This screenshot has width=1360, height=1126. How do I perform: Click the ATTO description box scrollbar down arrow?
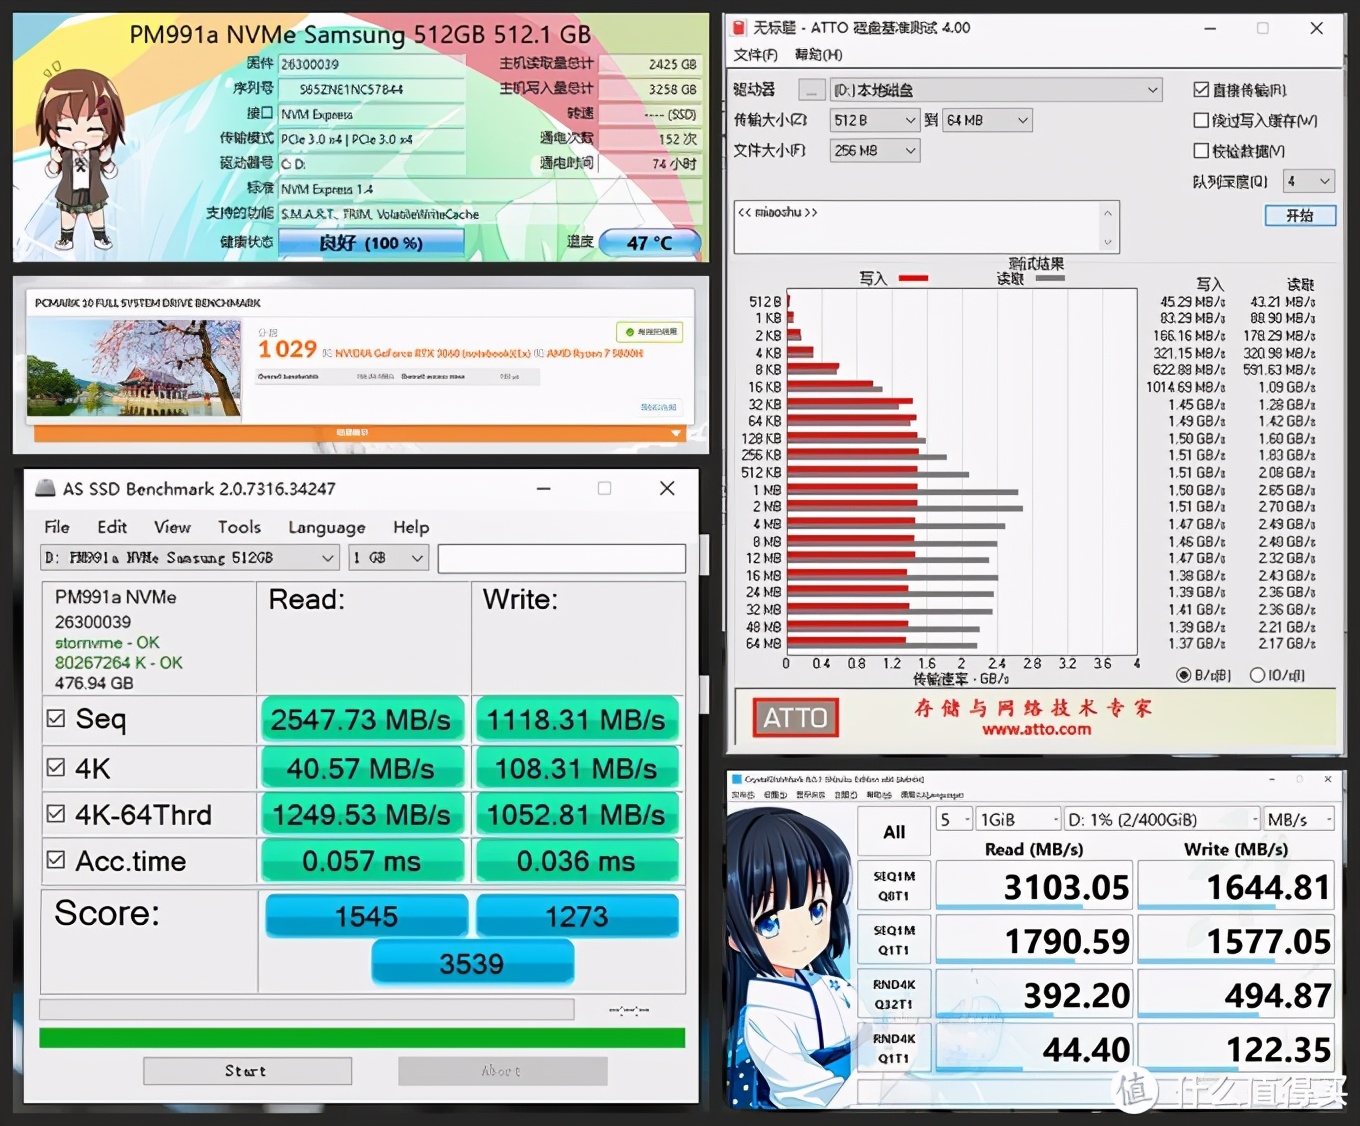1107,242
